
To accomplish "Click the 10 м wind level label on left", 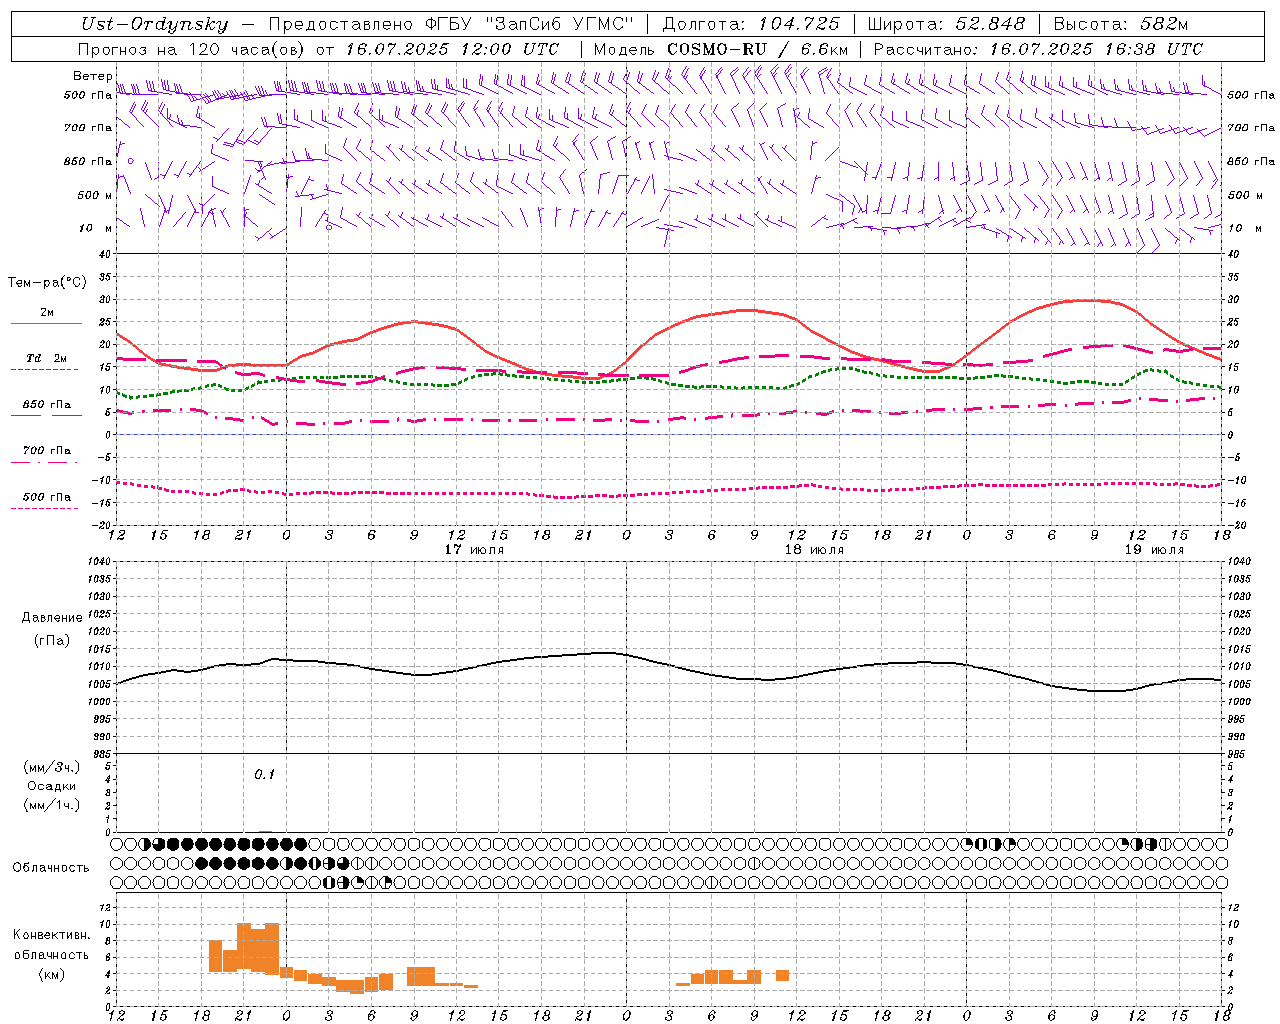I will click(x=96, y=228).
